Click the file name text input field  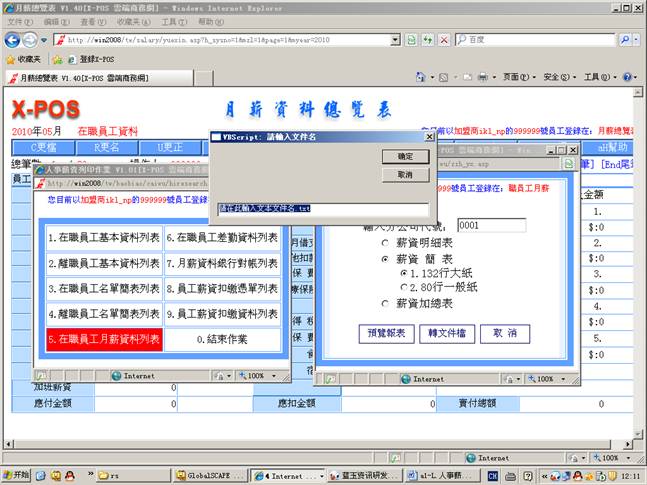coord(323,210)
